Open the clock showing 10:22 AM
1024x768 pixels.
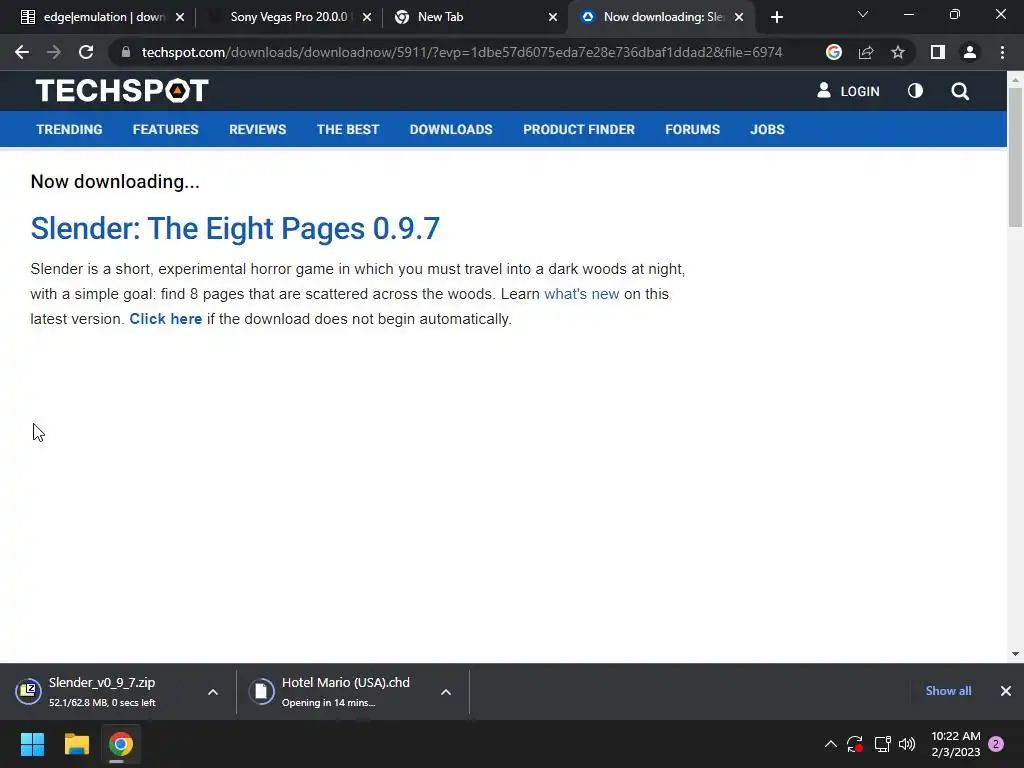coord(955,744)
